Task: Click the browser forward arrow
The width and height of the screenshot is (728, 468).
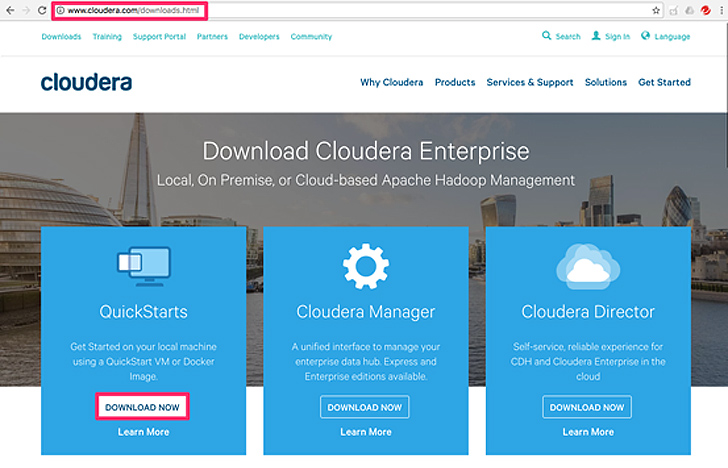Action: 26,10
